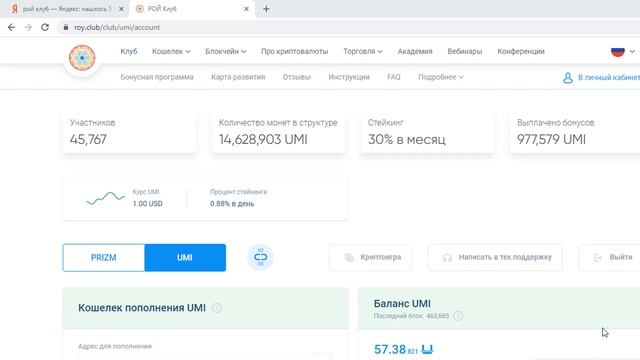Click the browser back arrow

pyautogui.click(x=11, y=27)
